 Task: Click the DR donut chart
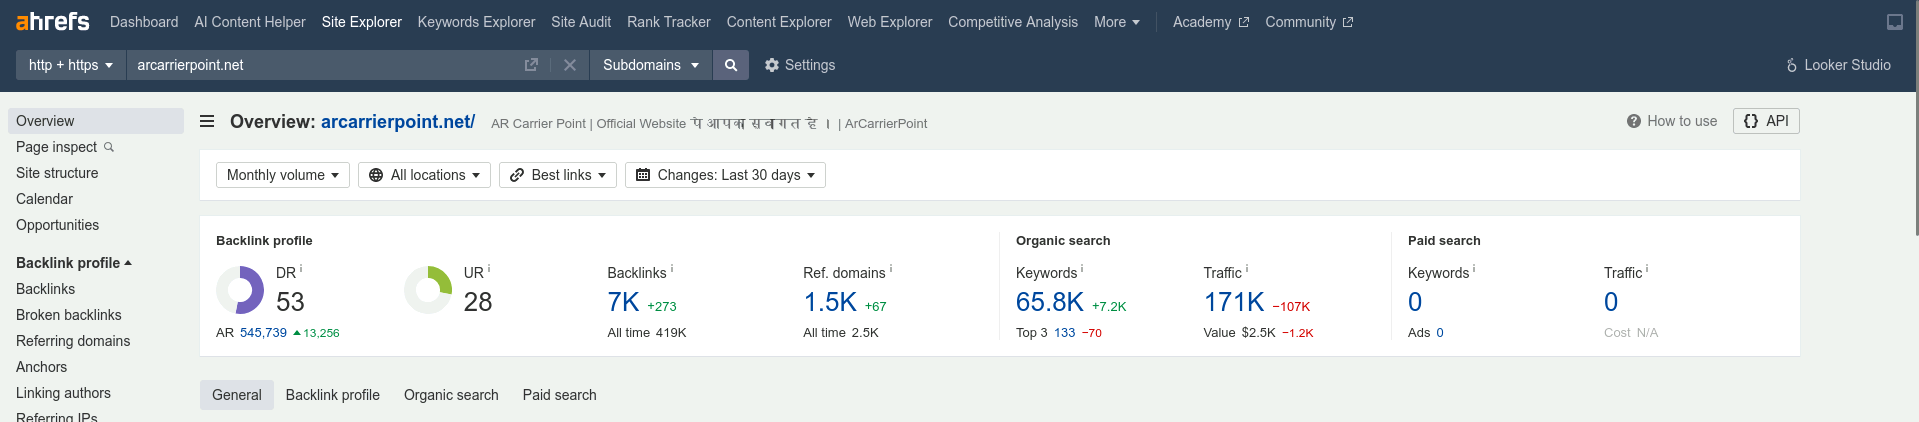click(x=240, y=290)
